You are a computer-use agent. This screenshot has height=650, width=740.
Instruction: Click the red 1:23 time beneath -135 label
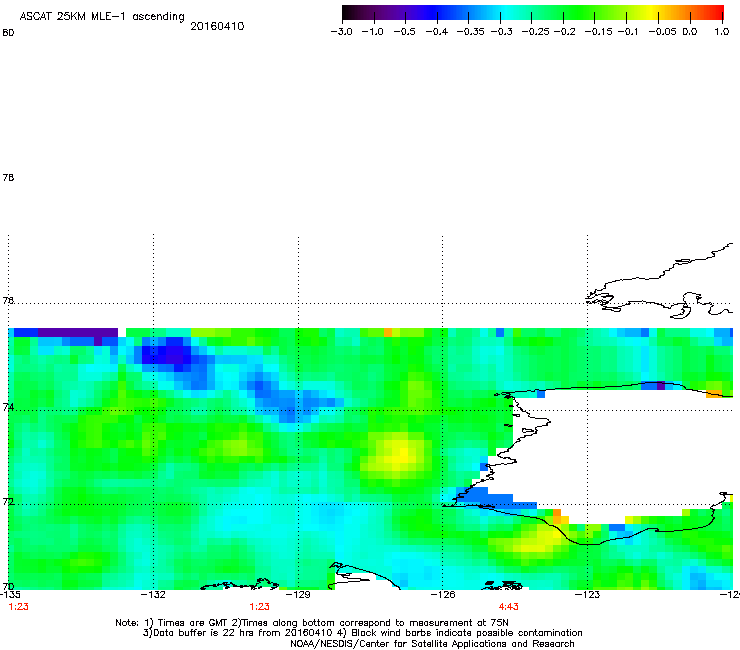(x=18, y=607)
